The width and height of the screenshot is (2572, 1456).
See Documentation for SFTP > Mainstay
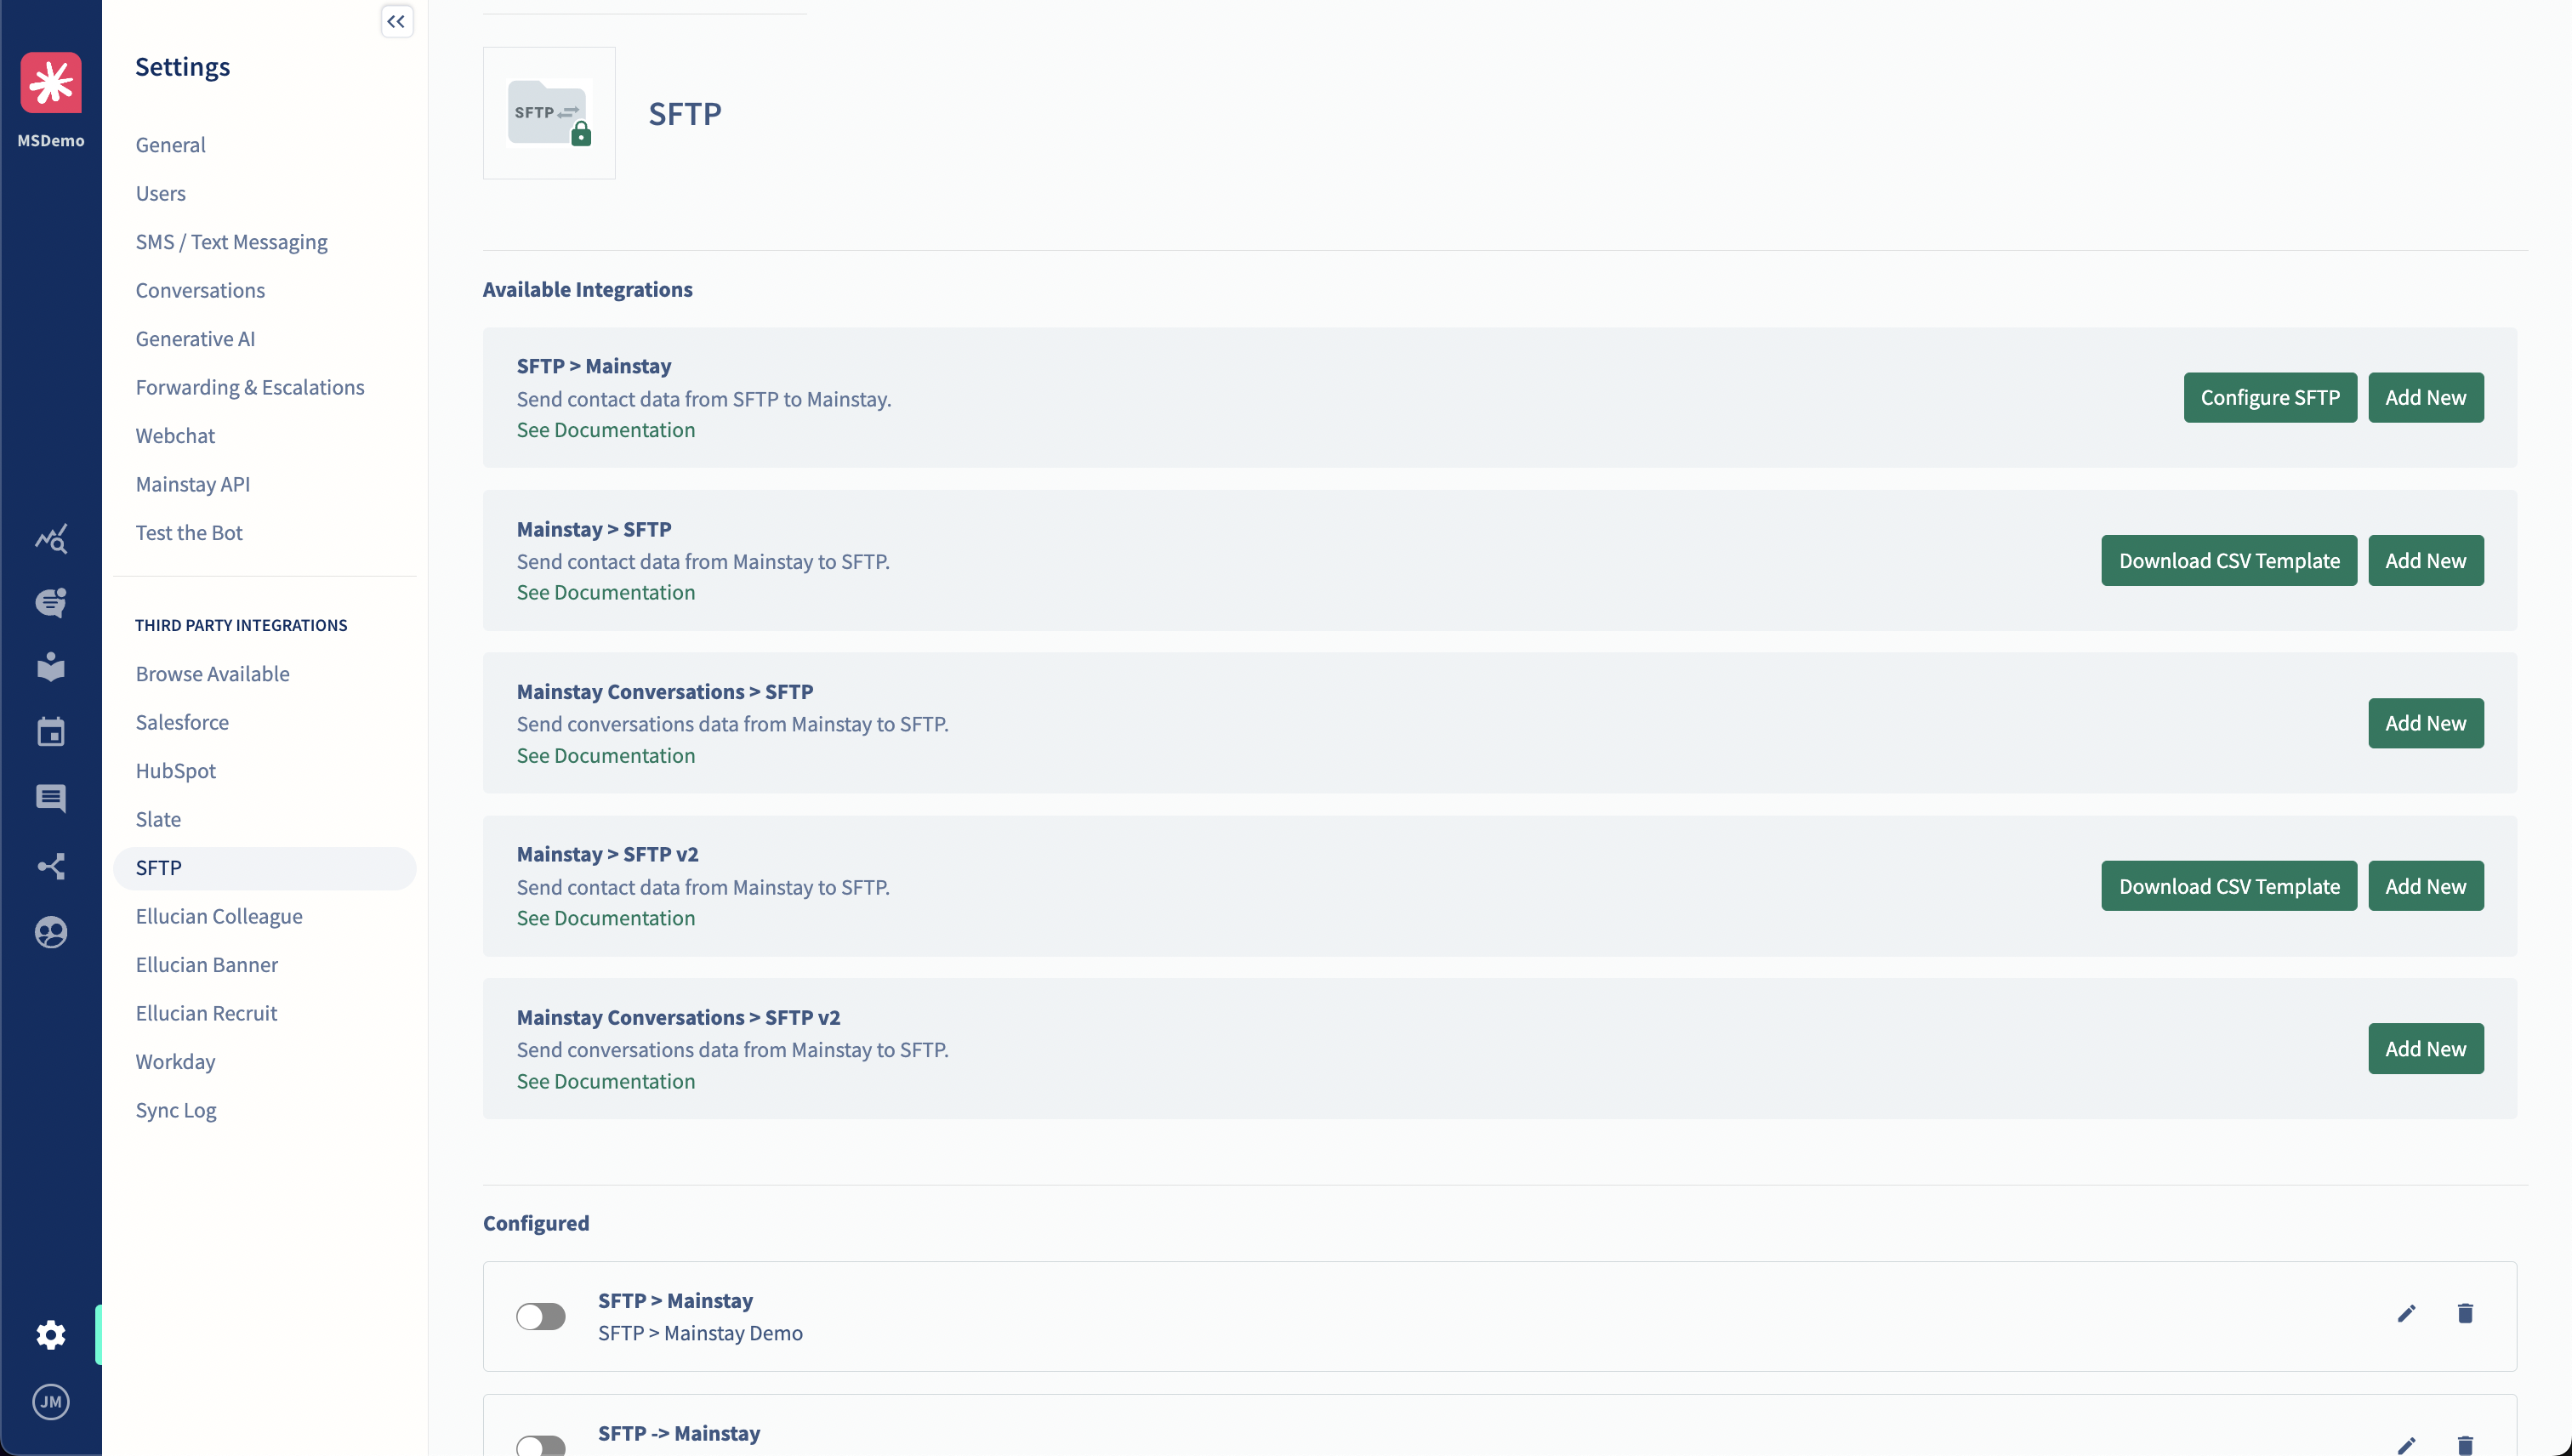pos(606,429)
